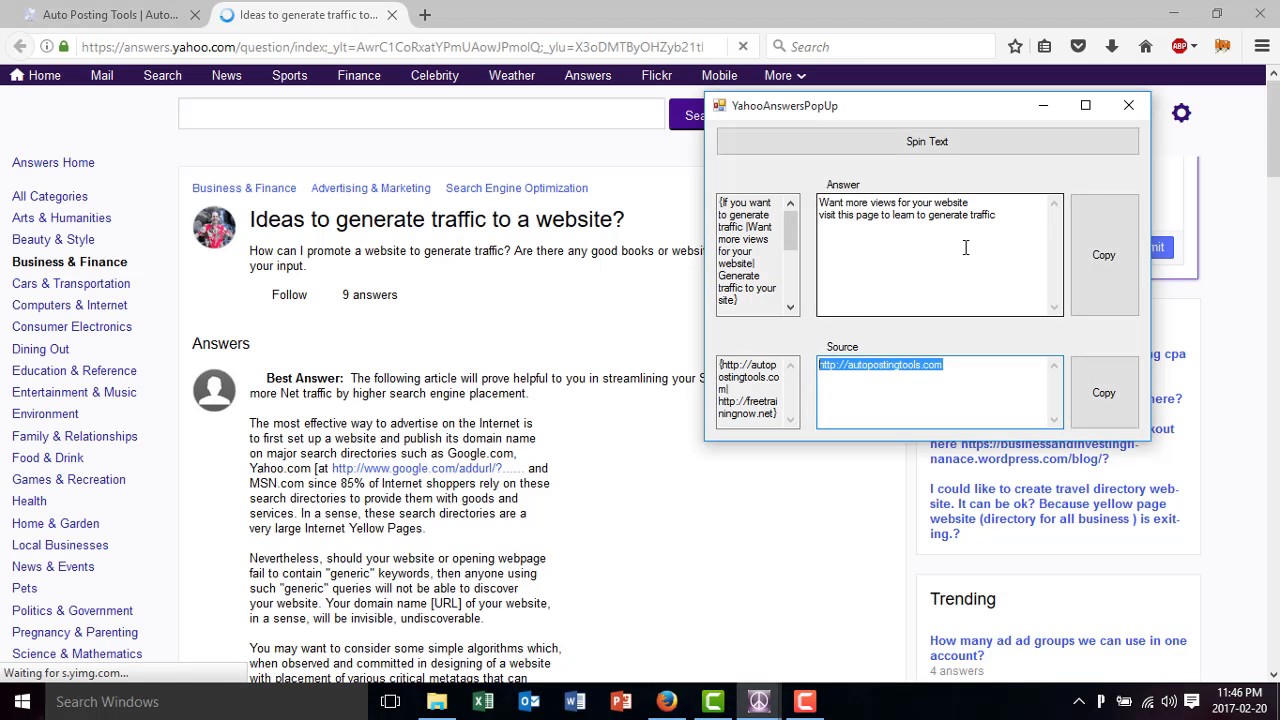The width and height of the screenshot is (1280, 720).
Task: Open Flickr in Yahoo navigation bar
Action: coord(657,75)
